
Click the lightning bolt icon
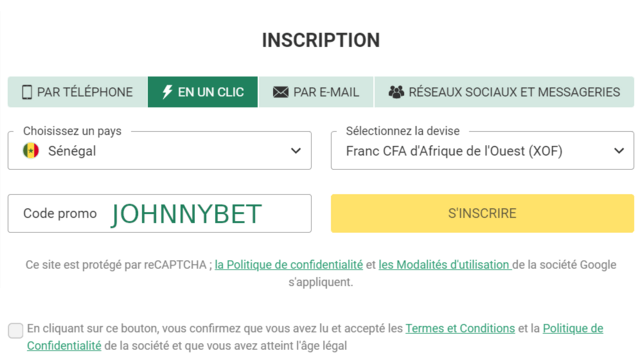167,92
